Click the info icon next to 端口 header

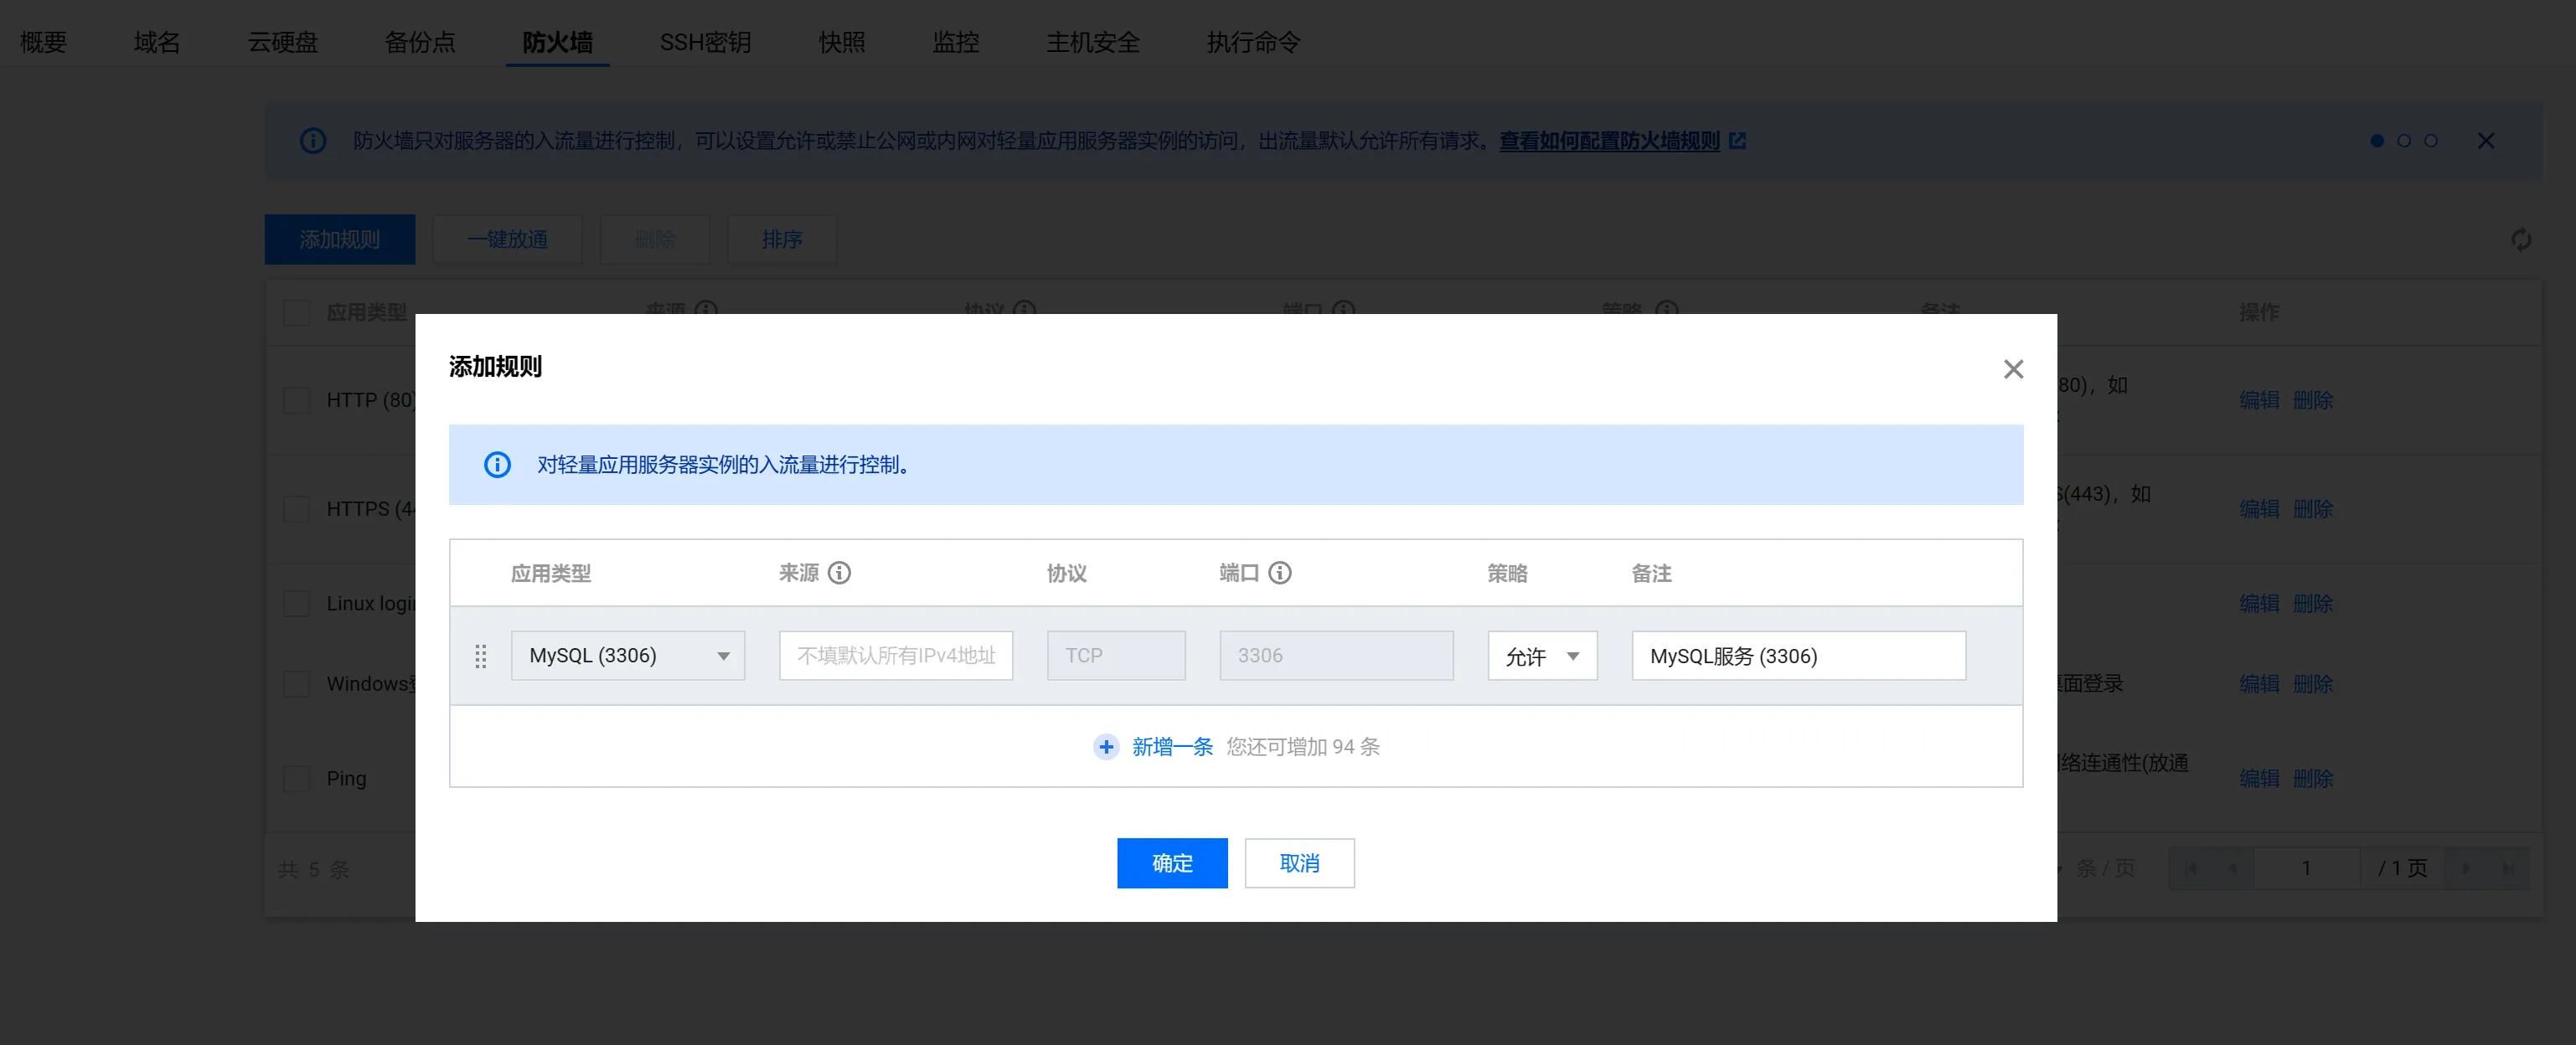coord(1280,573)
